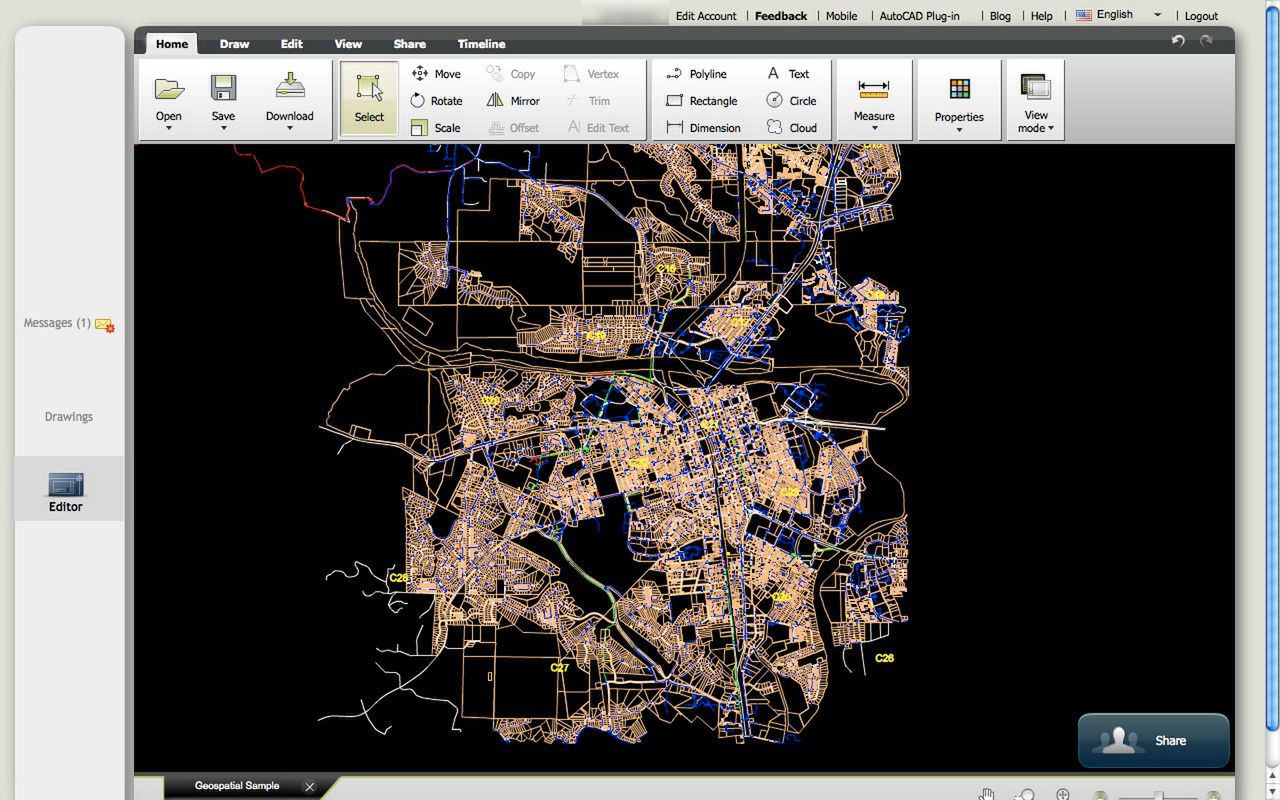Insert a revision Cloud
This screenshot has height=800, width=1280.
794,127
